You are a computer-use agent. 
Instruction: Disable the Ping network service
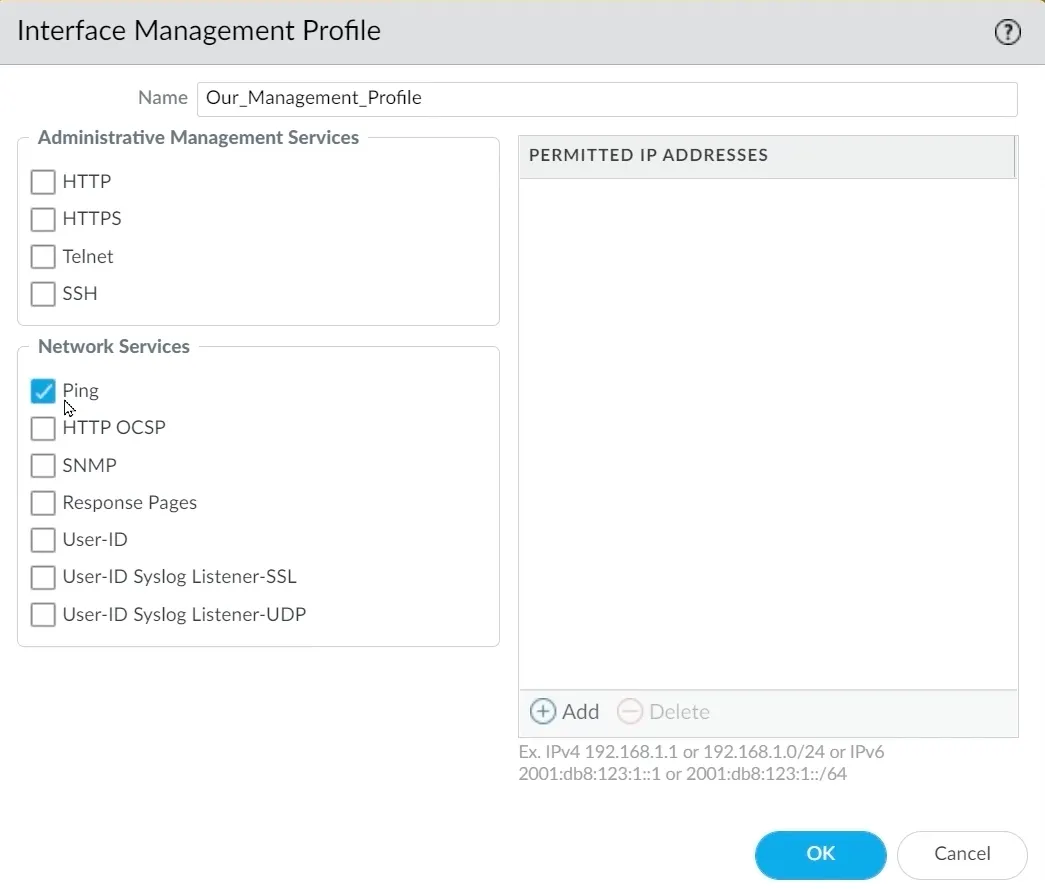coord(43,391)
